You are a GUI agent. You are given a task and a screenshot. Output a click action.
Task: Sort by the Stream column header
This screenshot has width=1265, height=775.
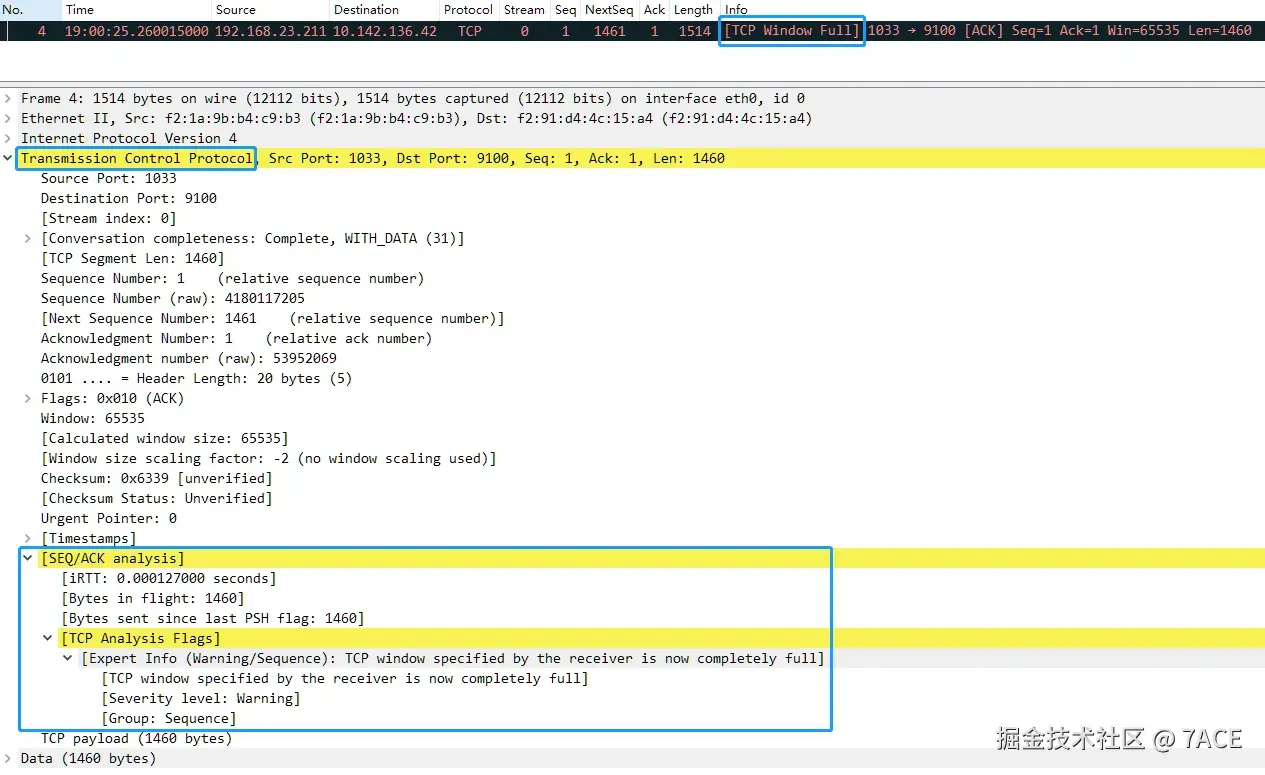coord(524,9)
